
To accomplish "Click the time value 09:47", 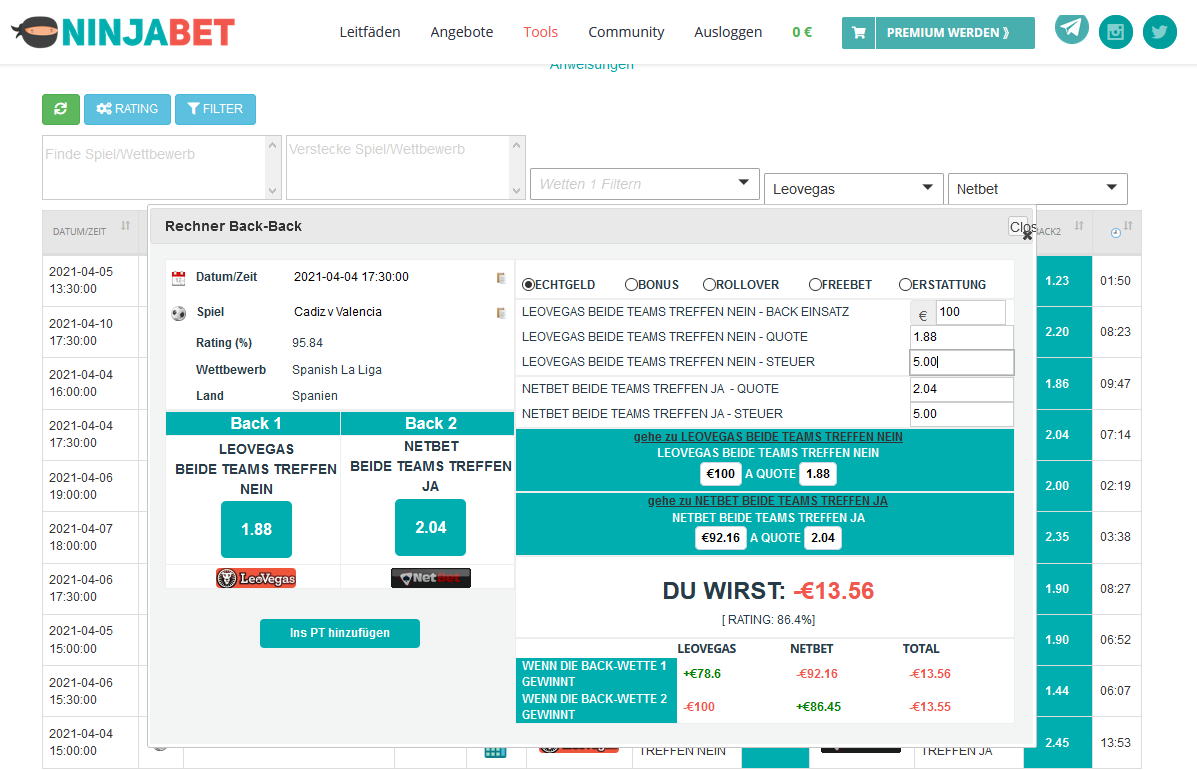I will pyautogui.click(x=1115, y=384).
